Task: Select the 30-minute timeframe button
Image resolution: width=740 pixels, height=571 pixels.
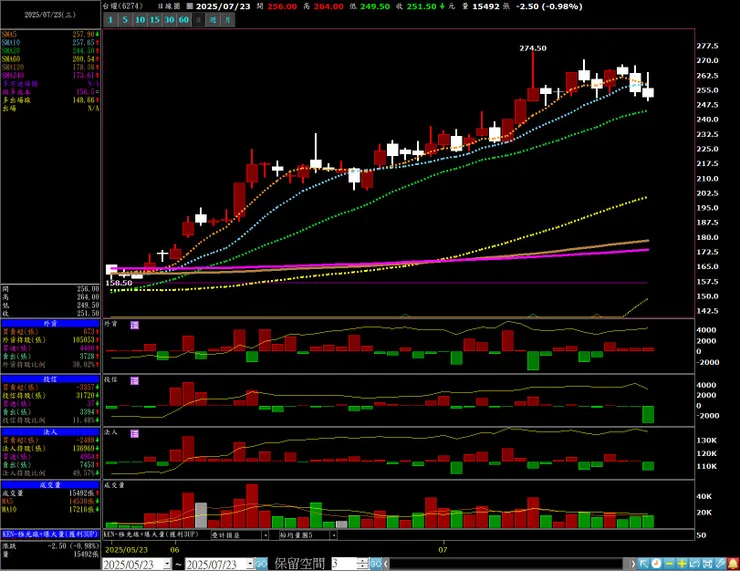Action: (x=169, y=20)
